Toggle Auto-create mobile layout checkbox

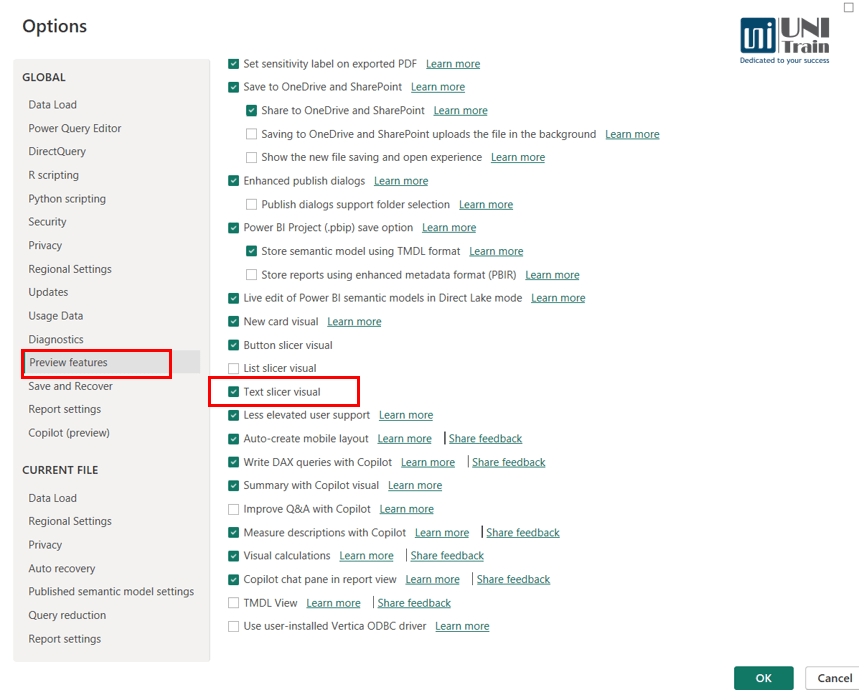(x=233, y=439)
